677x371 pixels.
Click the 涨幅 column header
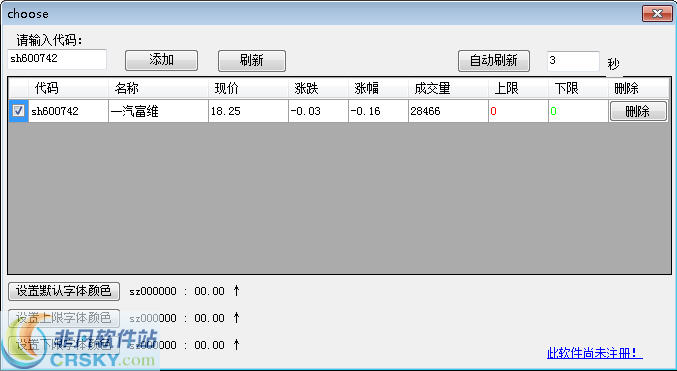click(378, 89)
